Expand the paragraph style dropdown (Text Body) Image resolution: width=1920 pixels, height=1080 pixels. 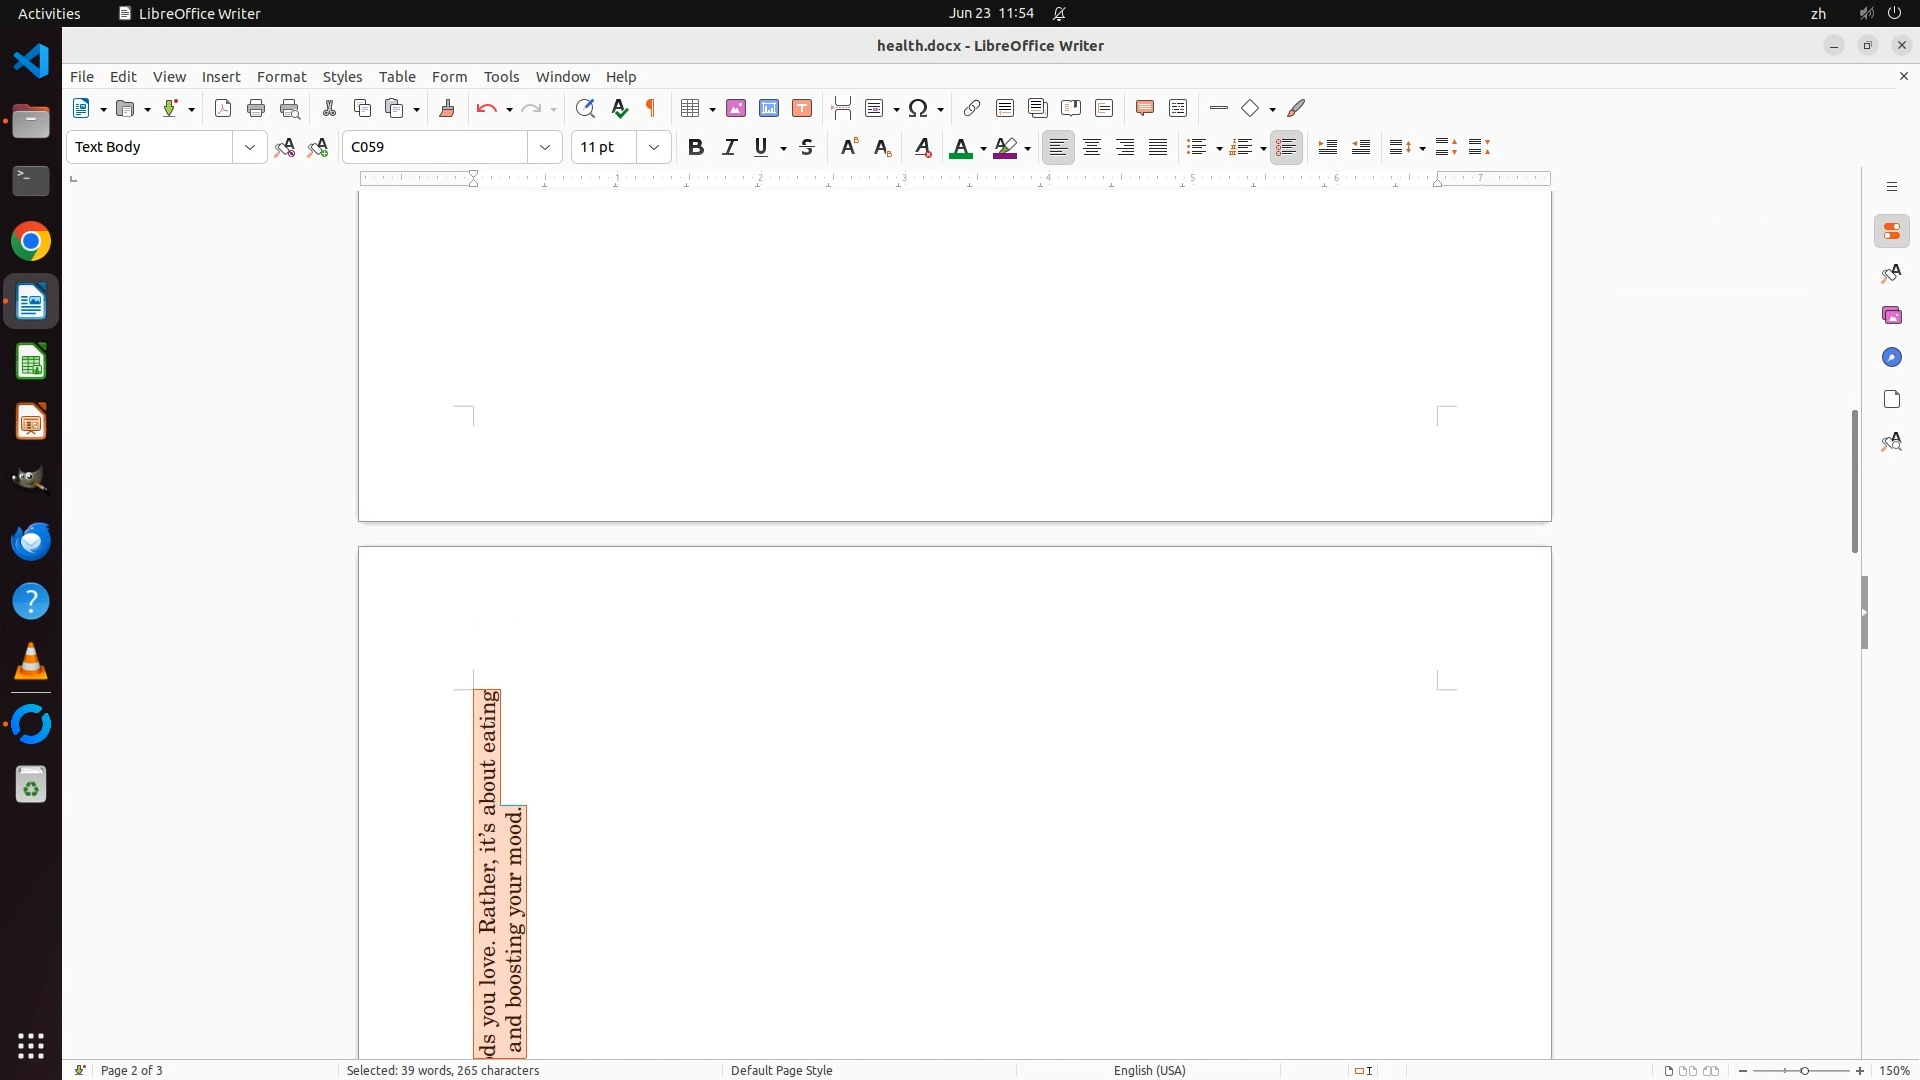249,147
